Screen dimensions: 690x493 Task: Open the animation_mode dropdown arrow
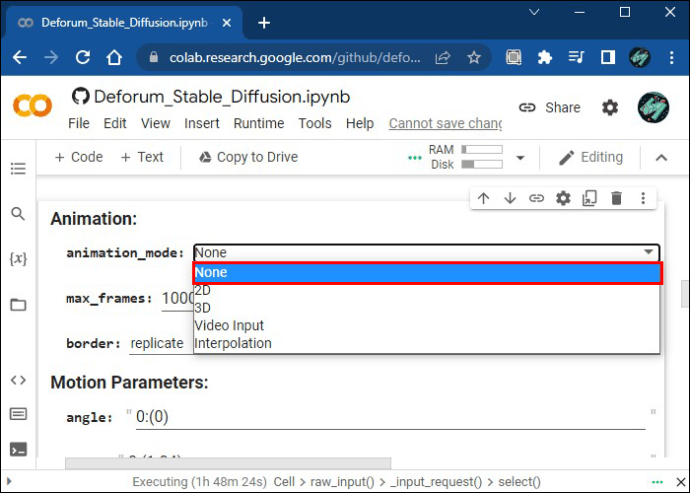click(649, 252)
